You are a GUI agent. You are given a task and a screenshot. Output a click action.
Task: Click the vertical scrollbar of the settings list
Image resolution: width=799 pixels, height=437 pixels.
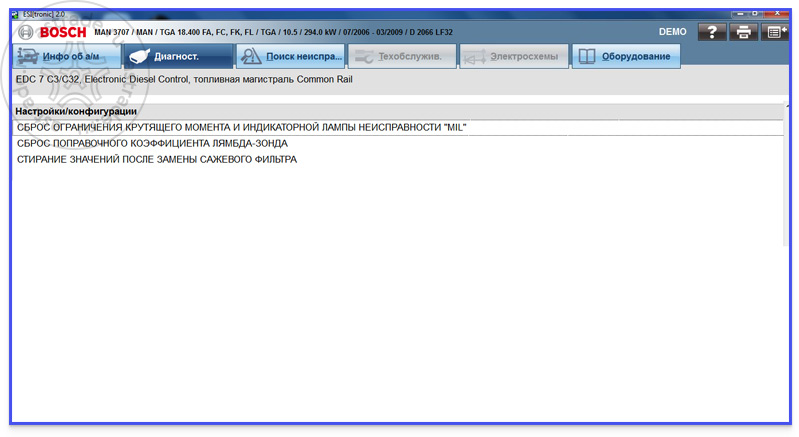[786, 175]
